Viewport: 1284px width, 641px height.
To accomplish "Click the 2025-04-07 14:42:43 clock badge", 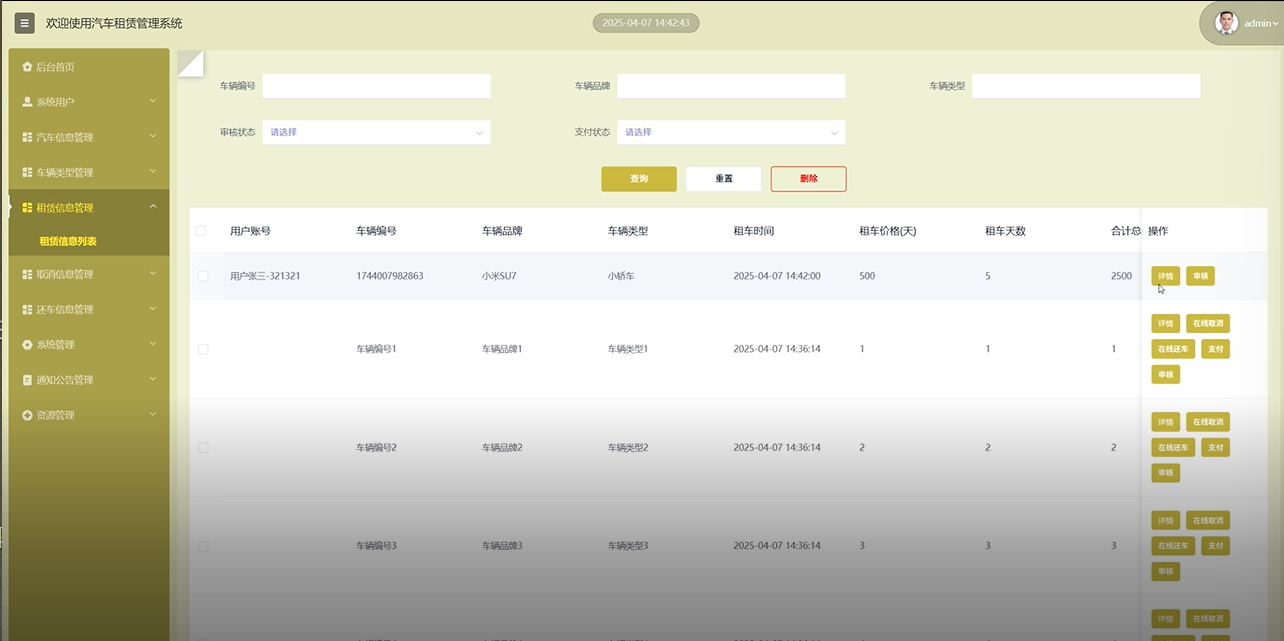I will tap(646, 23).
